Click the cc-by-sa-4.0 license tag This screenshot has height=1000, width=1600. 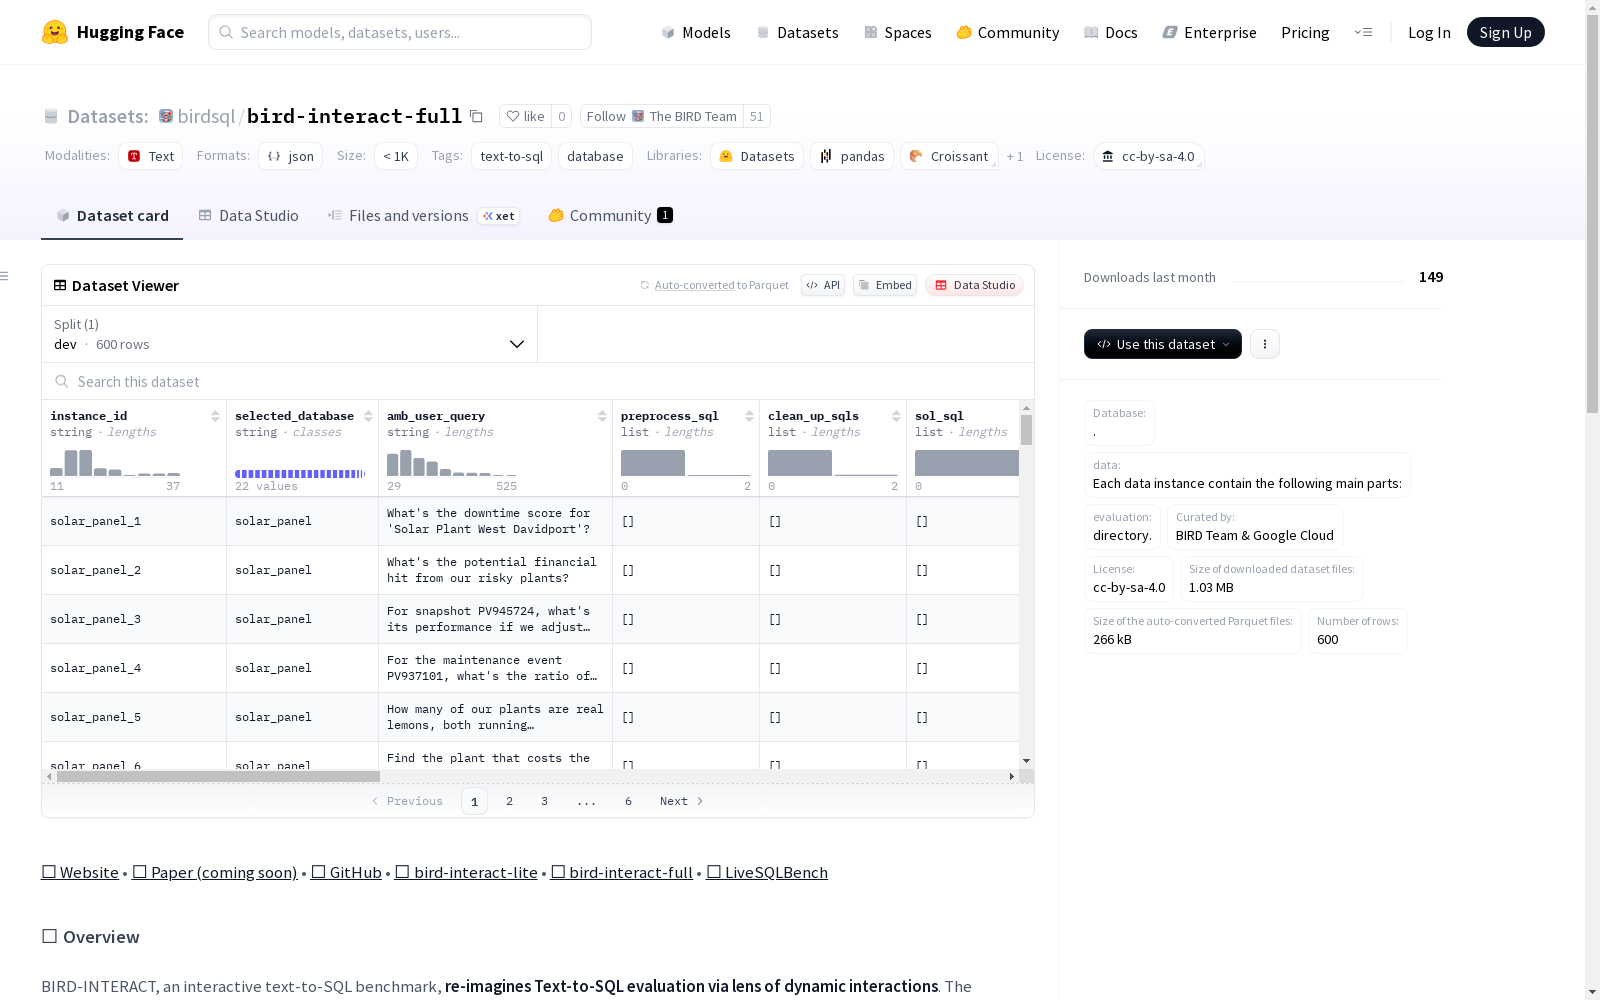(1148, 156)
